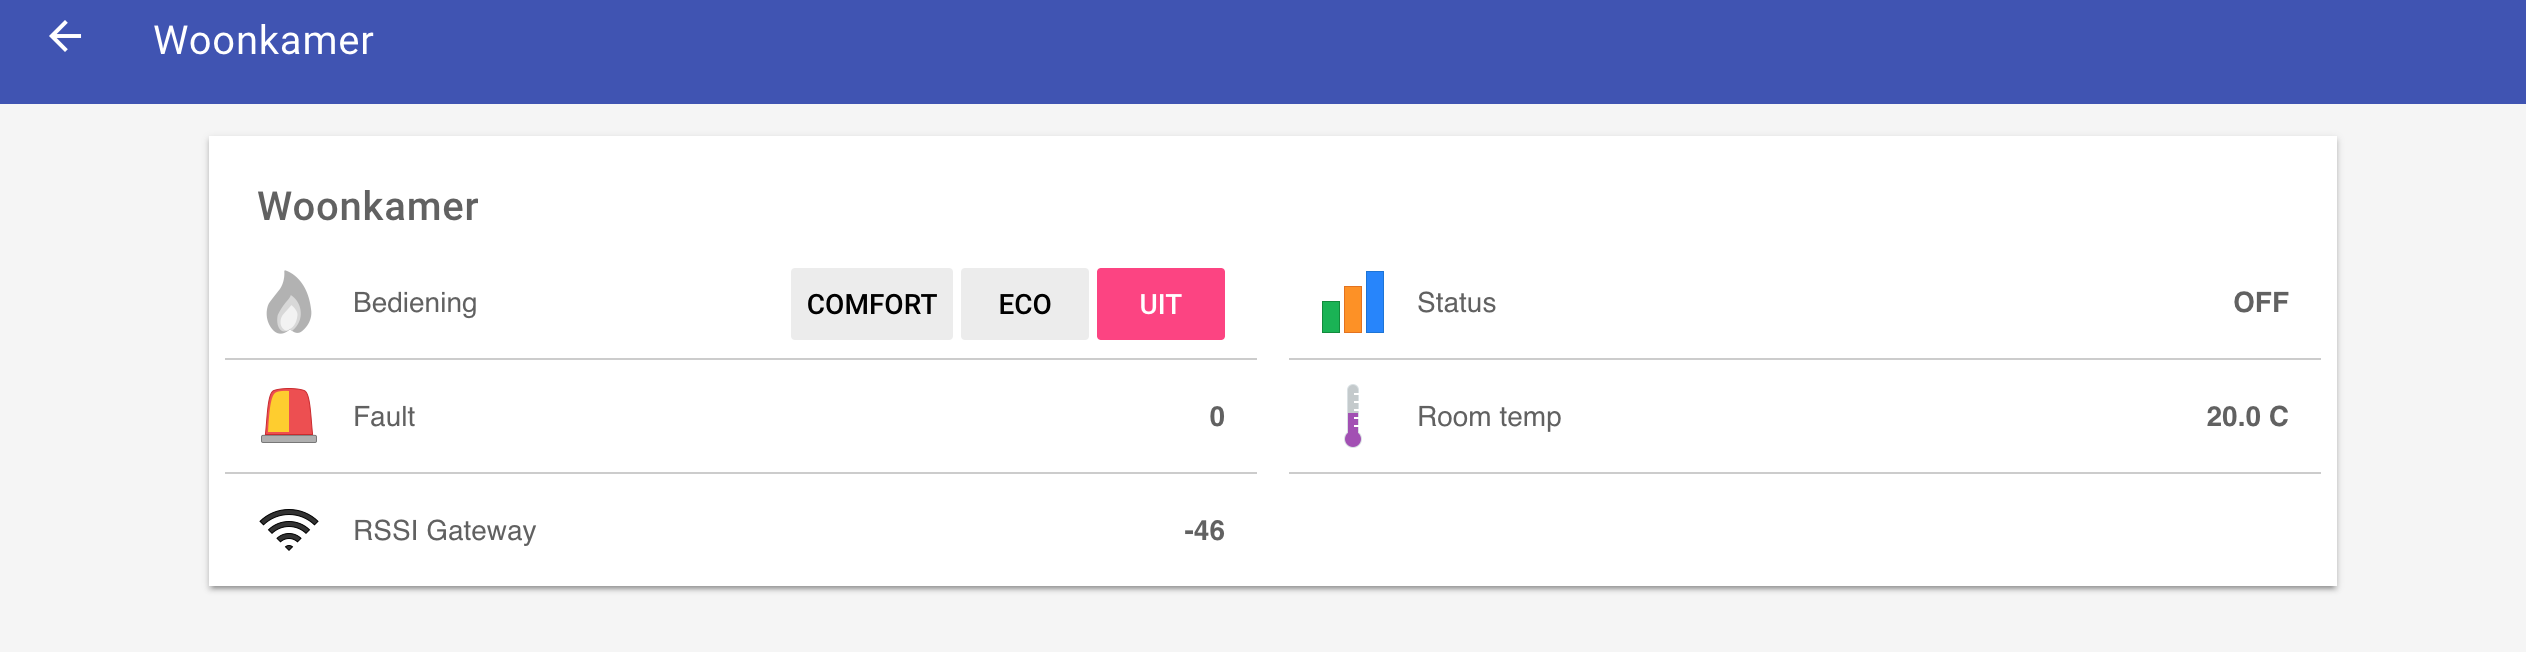Open the Room temp label
Screen dimensions: 2526x652
tap(1489, 417)
